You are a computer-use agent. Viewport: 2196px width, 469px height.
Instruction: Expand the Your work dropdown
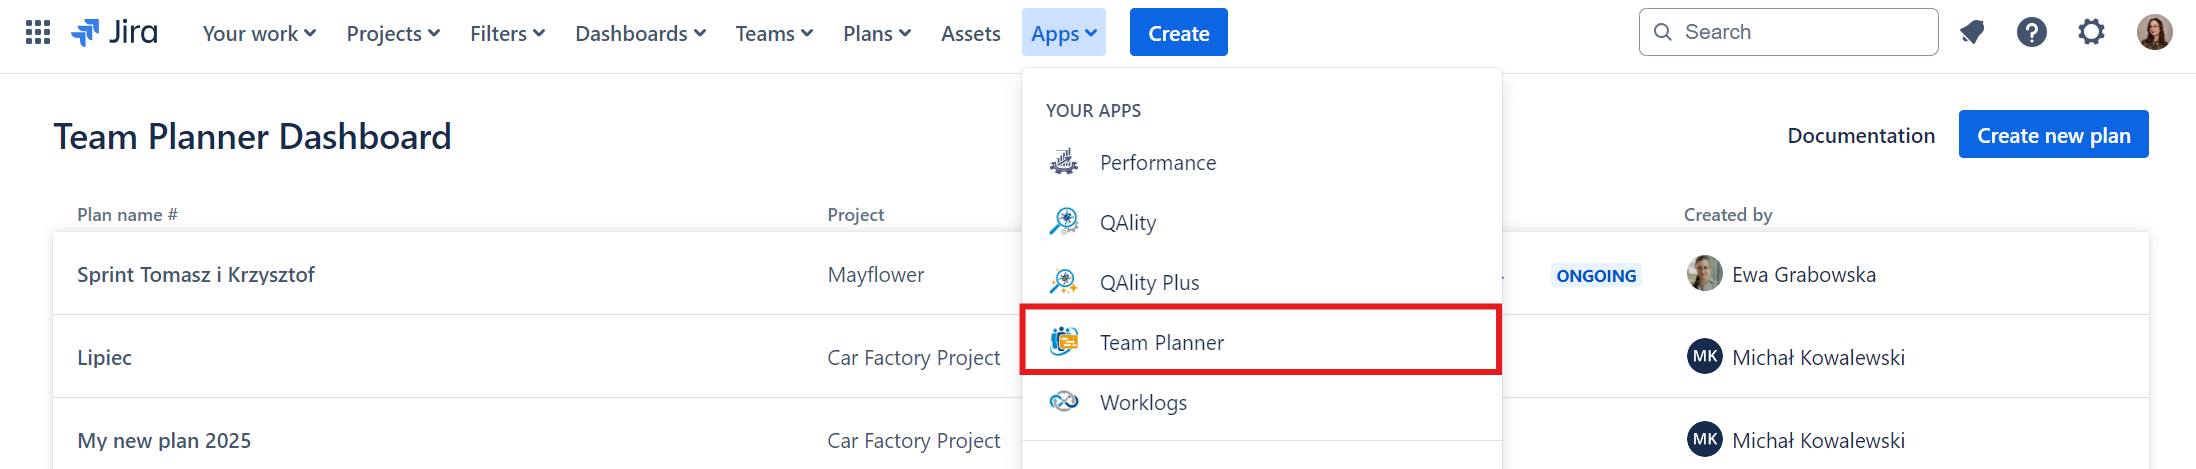[x=259, y=33]
